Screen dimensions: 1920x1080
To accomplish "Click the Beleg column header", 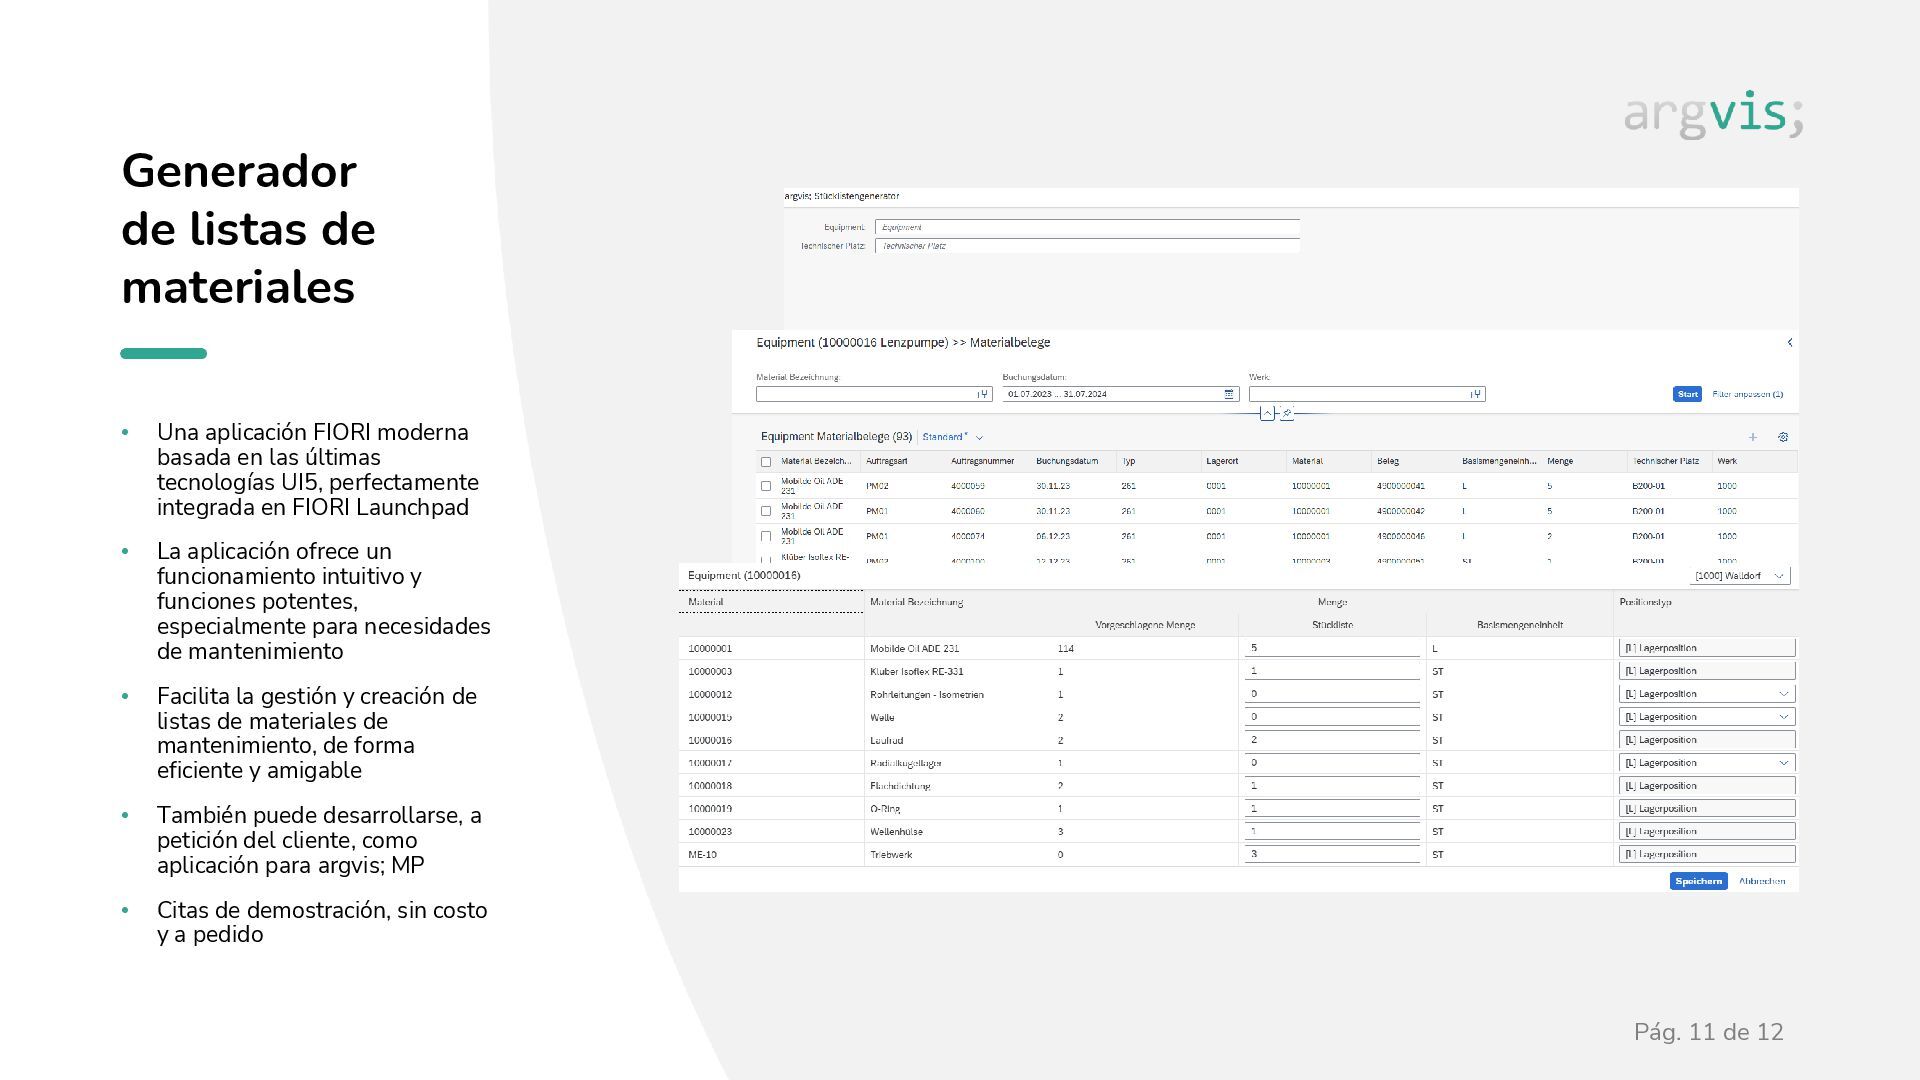I will point(1387,461).
